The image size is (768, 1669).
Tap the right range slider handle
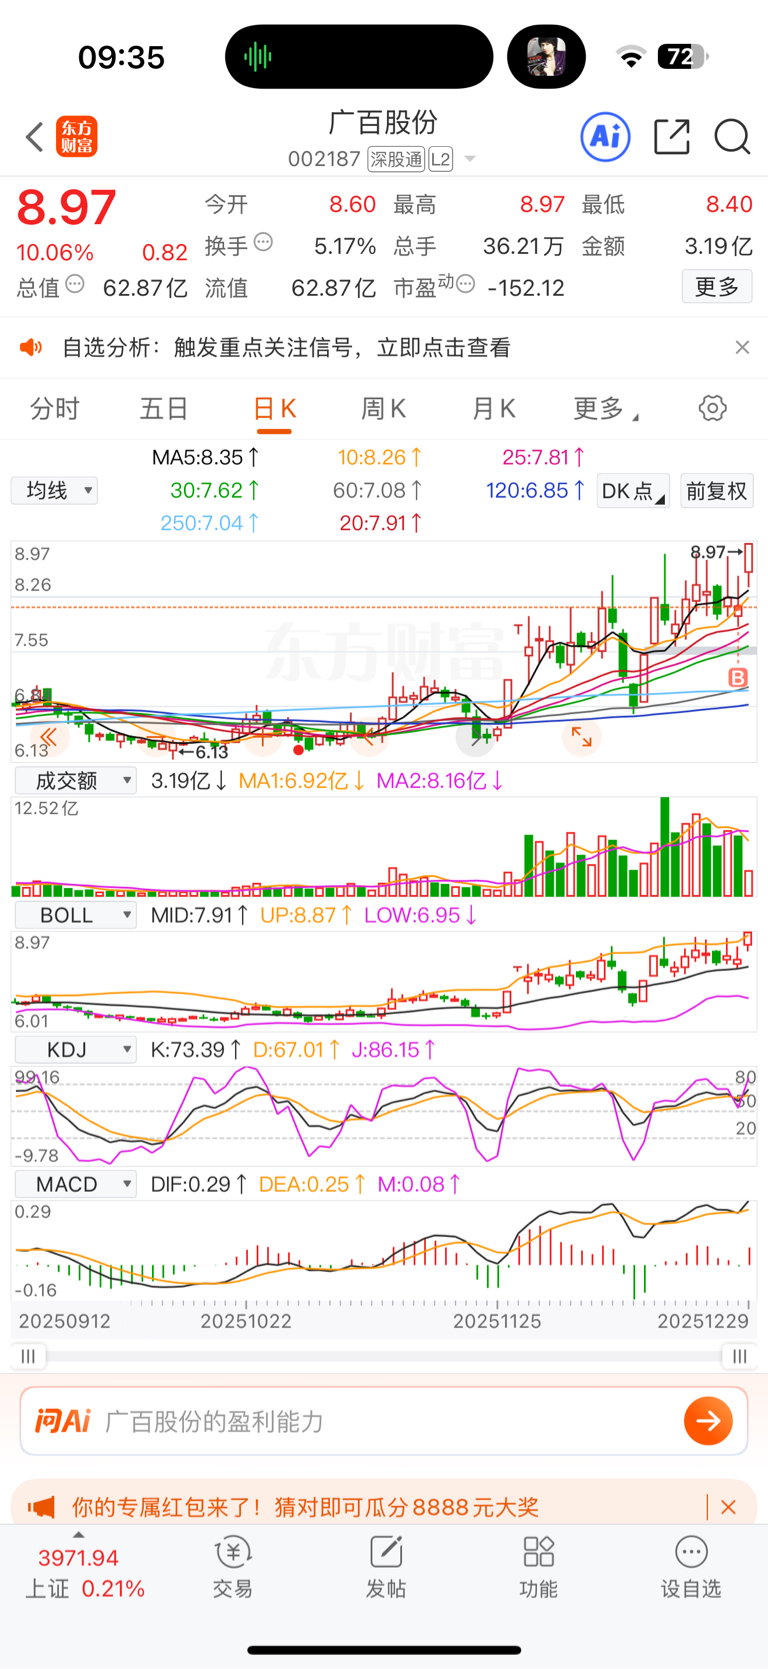pyautogui.click(x=739, y=1356)
